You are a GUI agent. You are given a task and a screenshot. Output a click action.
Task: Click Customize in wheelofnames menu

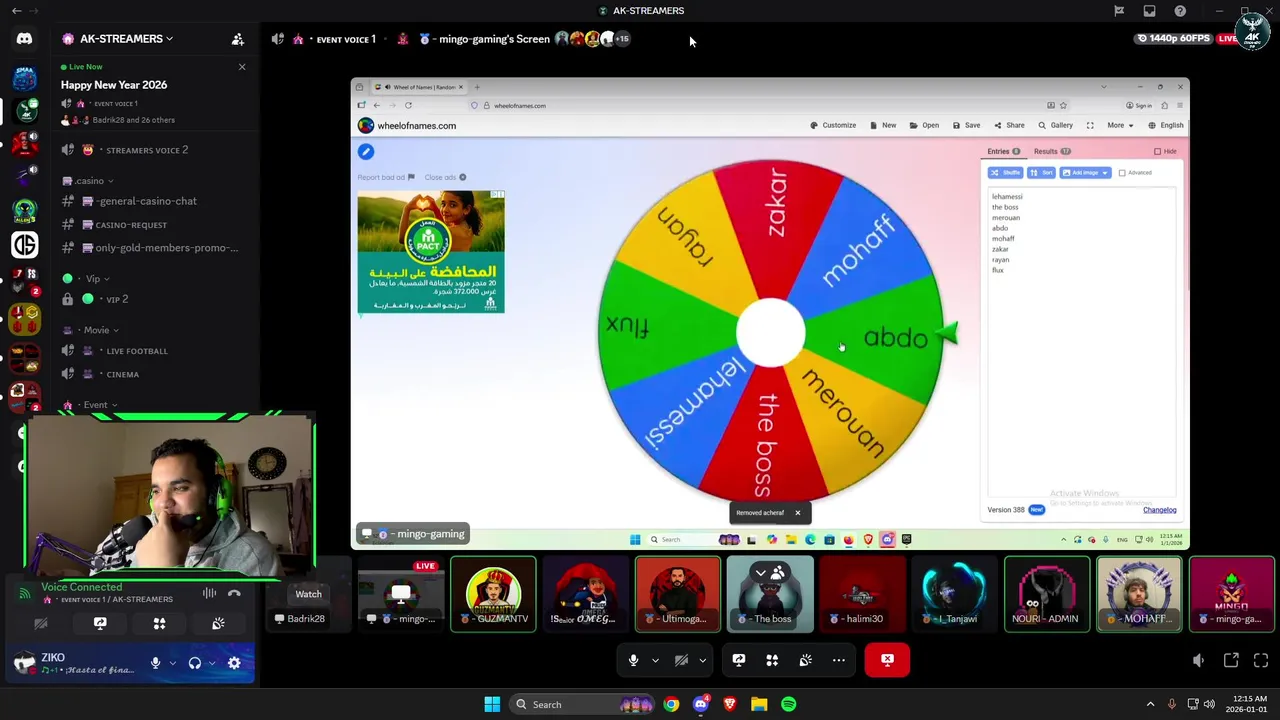[832, 126]
